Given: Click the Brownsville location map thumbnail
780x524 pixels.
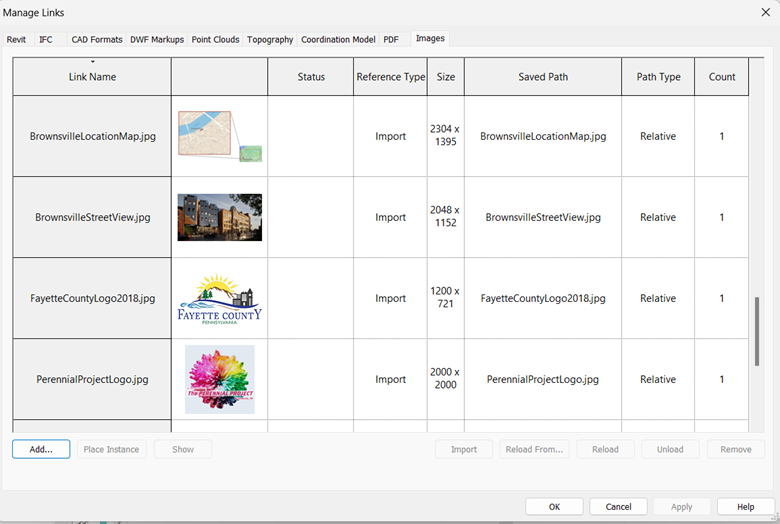Looking at the screenshot, I should (x=220, y=136).
